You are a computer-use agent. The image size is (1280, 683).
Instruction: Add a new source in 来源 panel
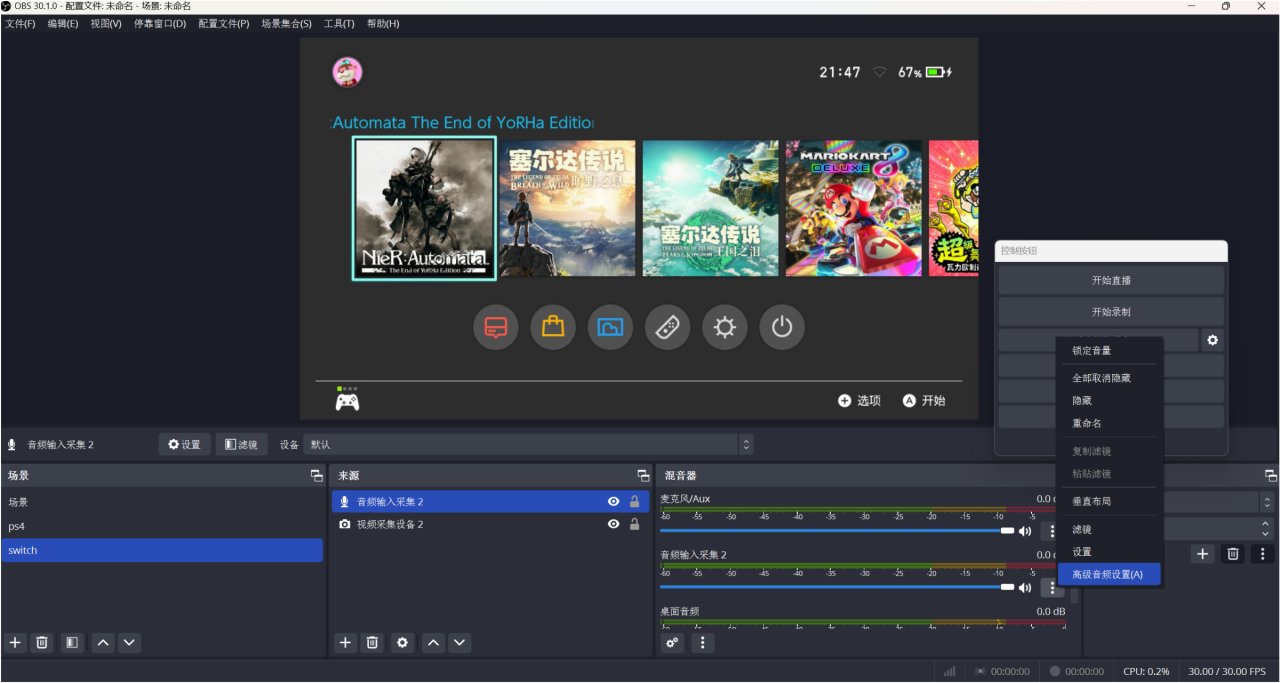345,643
